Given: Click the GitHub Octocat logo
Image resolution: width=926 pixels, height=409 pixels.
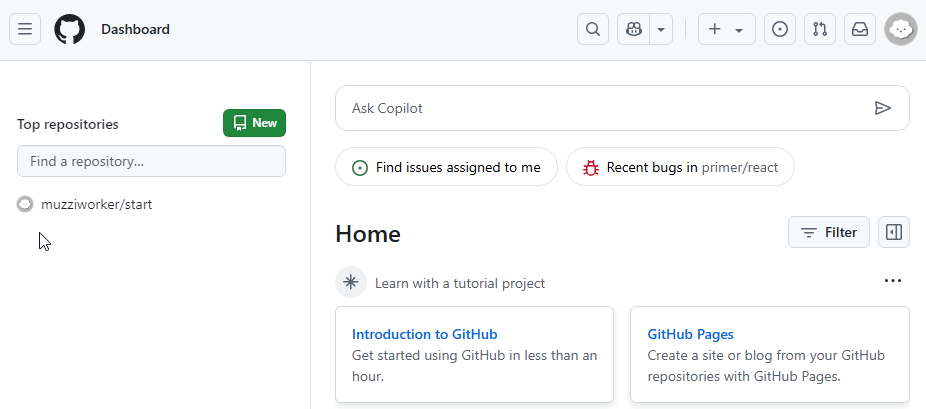Looking at the screenshot, I should point(70,29).
